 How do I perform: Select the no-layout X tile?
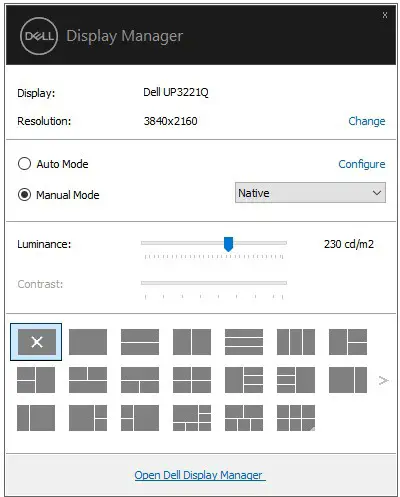pos(36,342)
